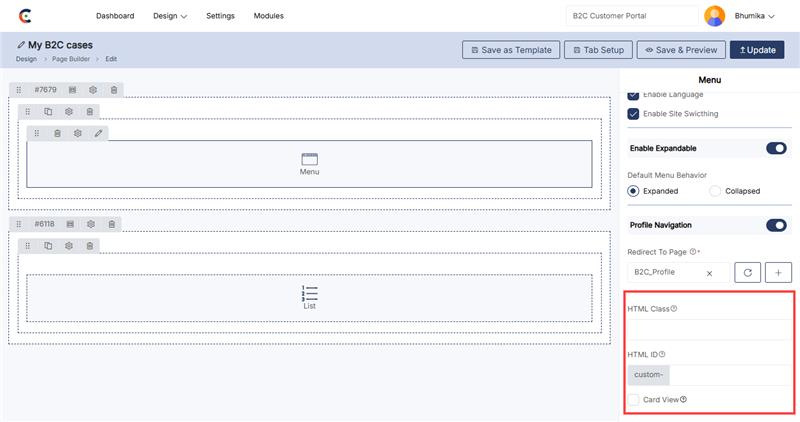Viewport: 800px width, 422px height.
Task: Open settings gear for section #7679
Action: [93, 90]
